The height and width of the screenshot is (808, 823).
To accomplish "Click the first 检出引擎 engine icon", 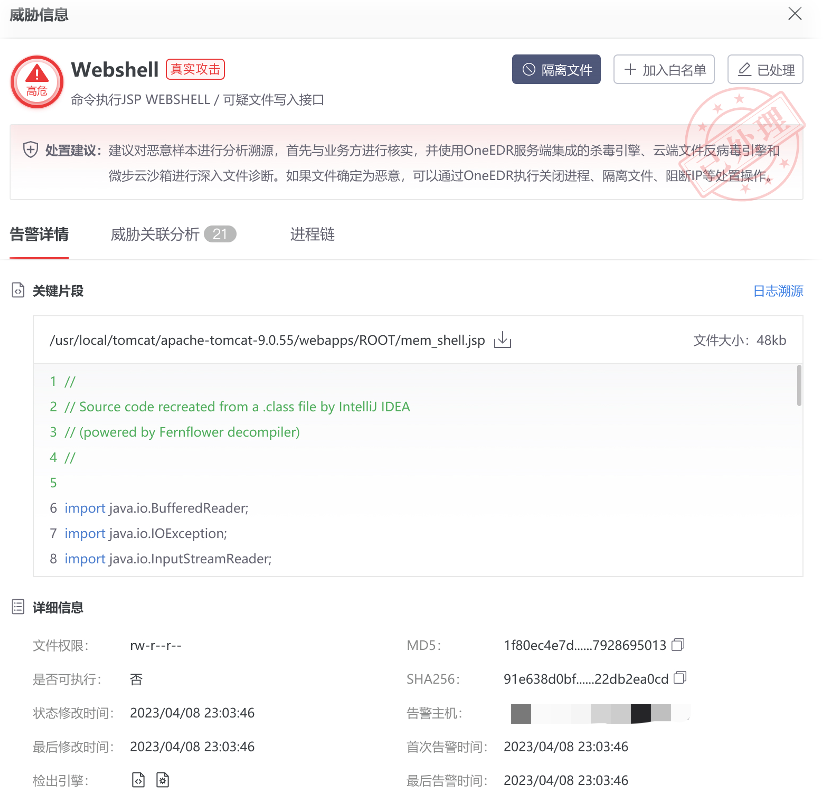I will pyautogui.click(x=139, y=780).
